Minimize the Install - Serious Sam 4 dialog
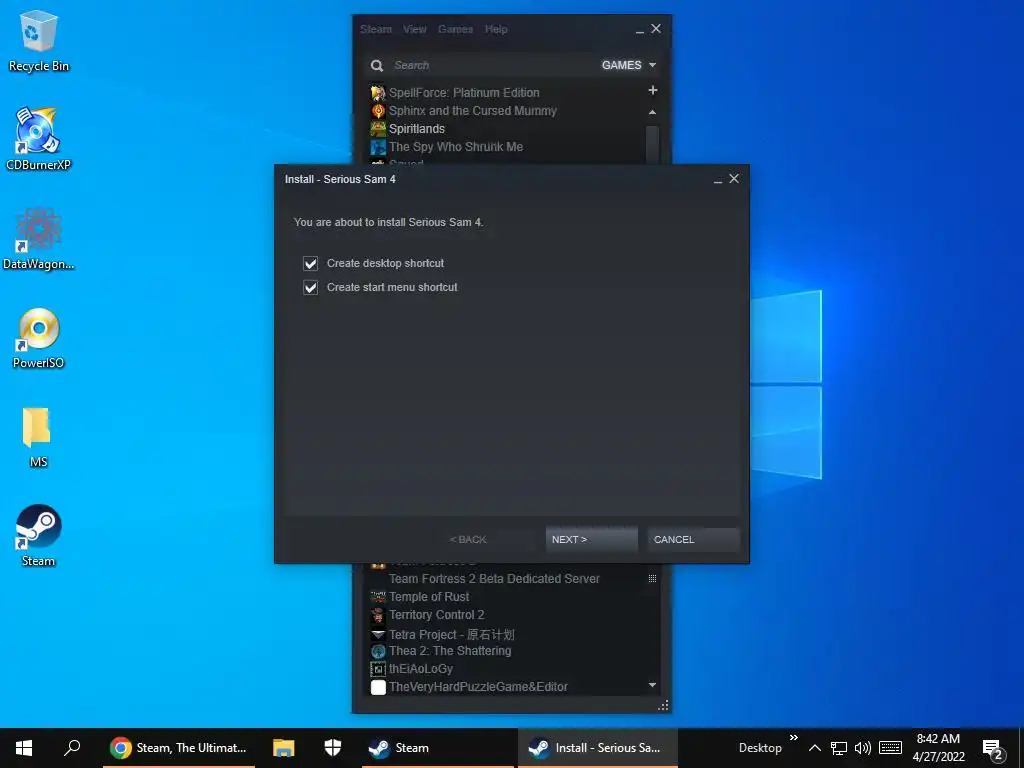Screen dimensions: 1024x768 718,180
